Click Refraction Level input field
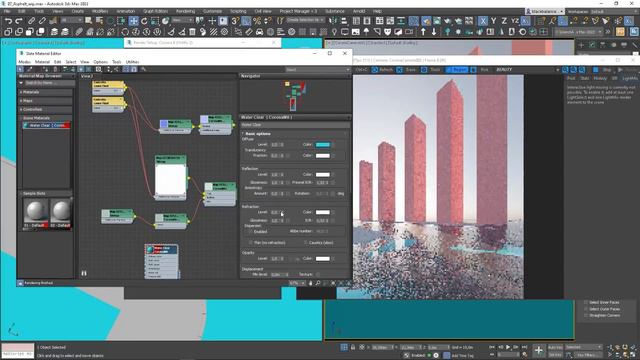Screen dimensions: 640x360 (277, 212)
